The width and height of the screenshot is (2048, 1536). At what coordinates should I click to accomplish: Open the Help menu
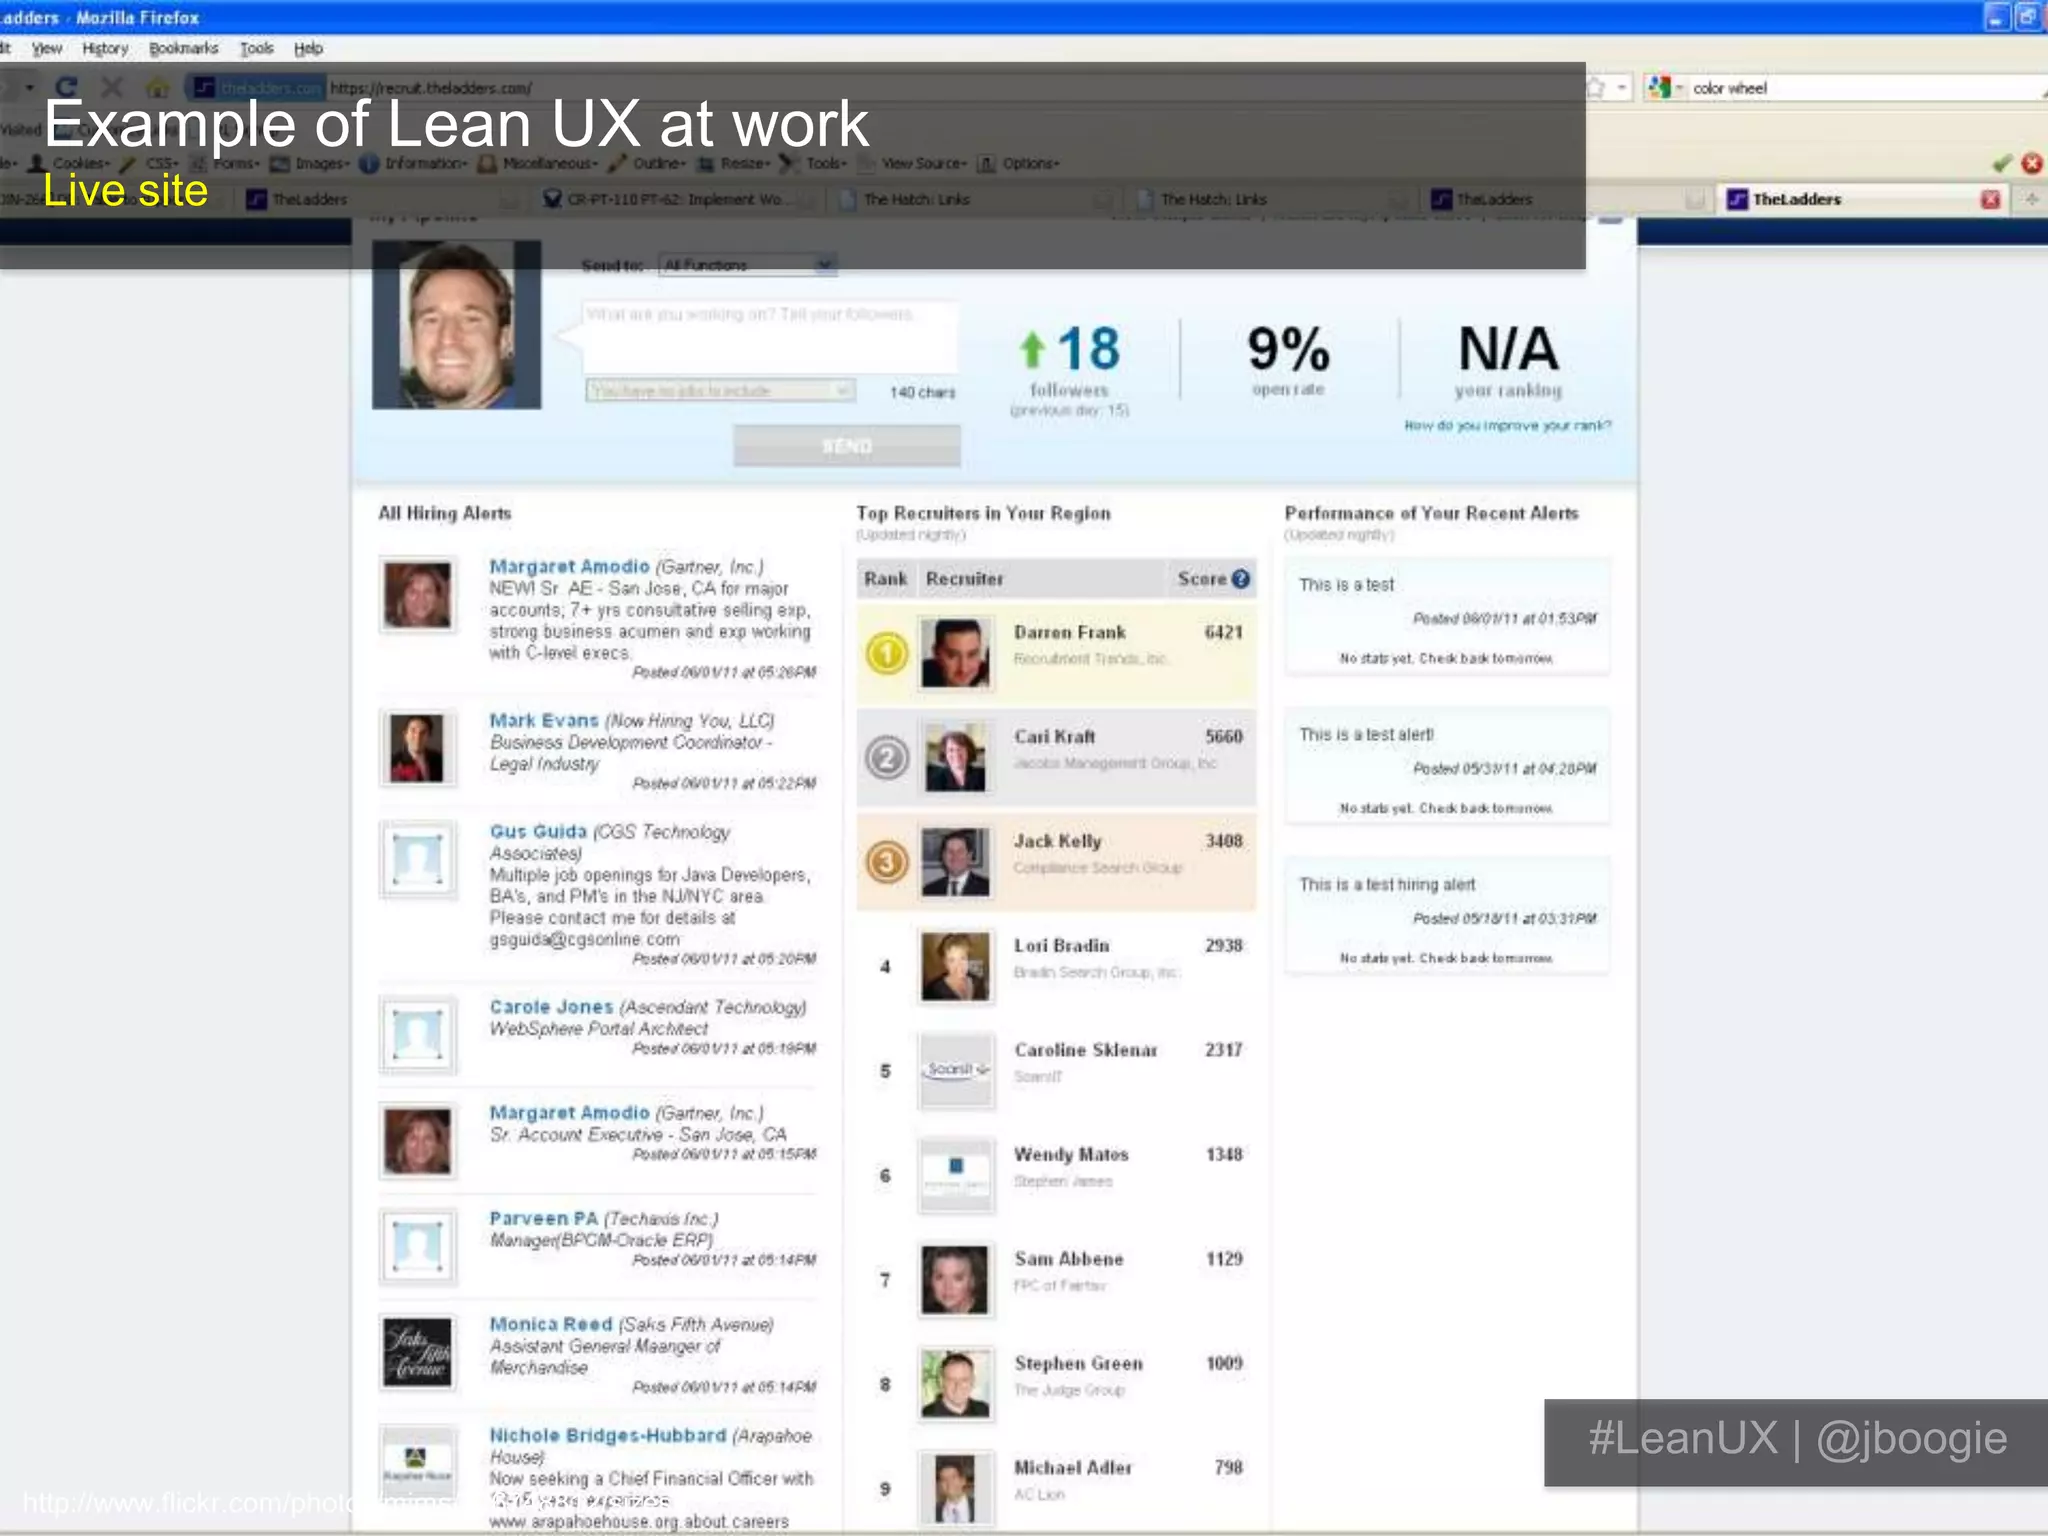[308, 48]
